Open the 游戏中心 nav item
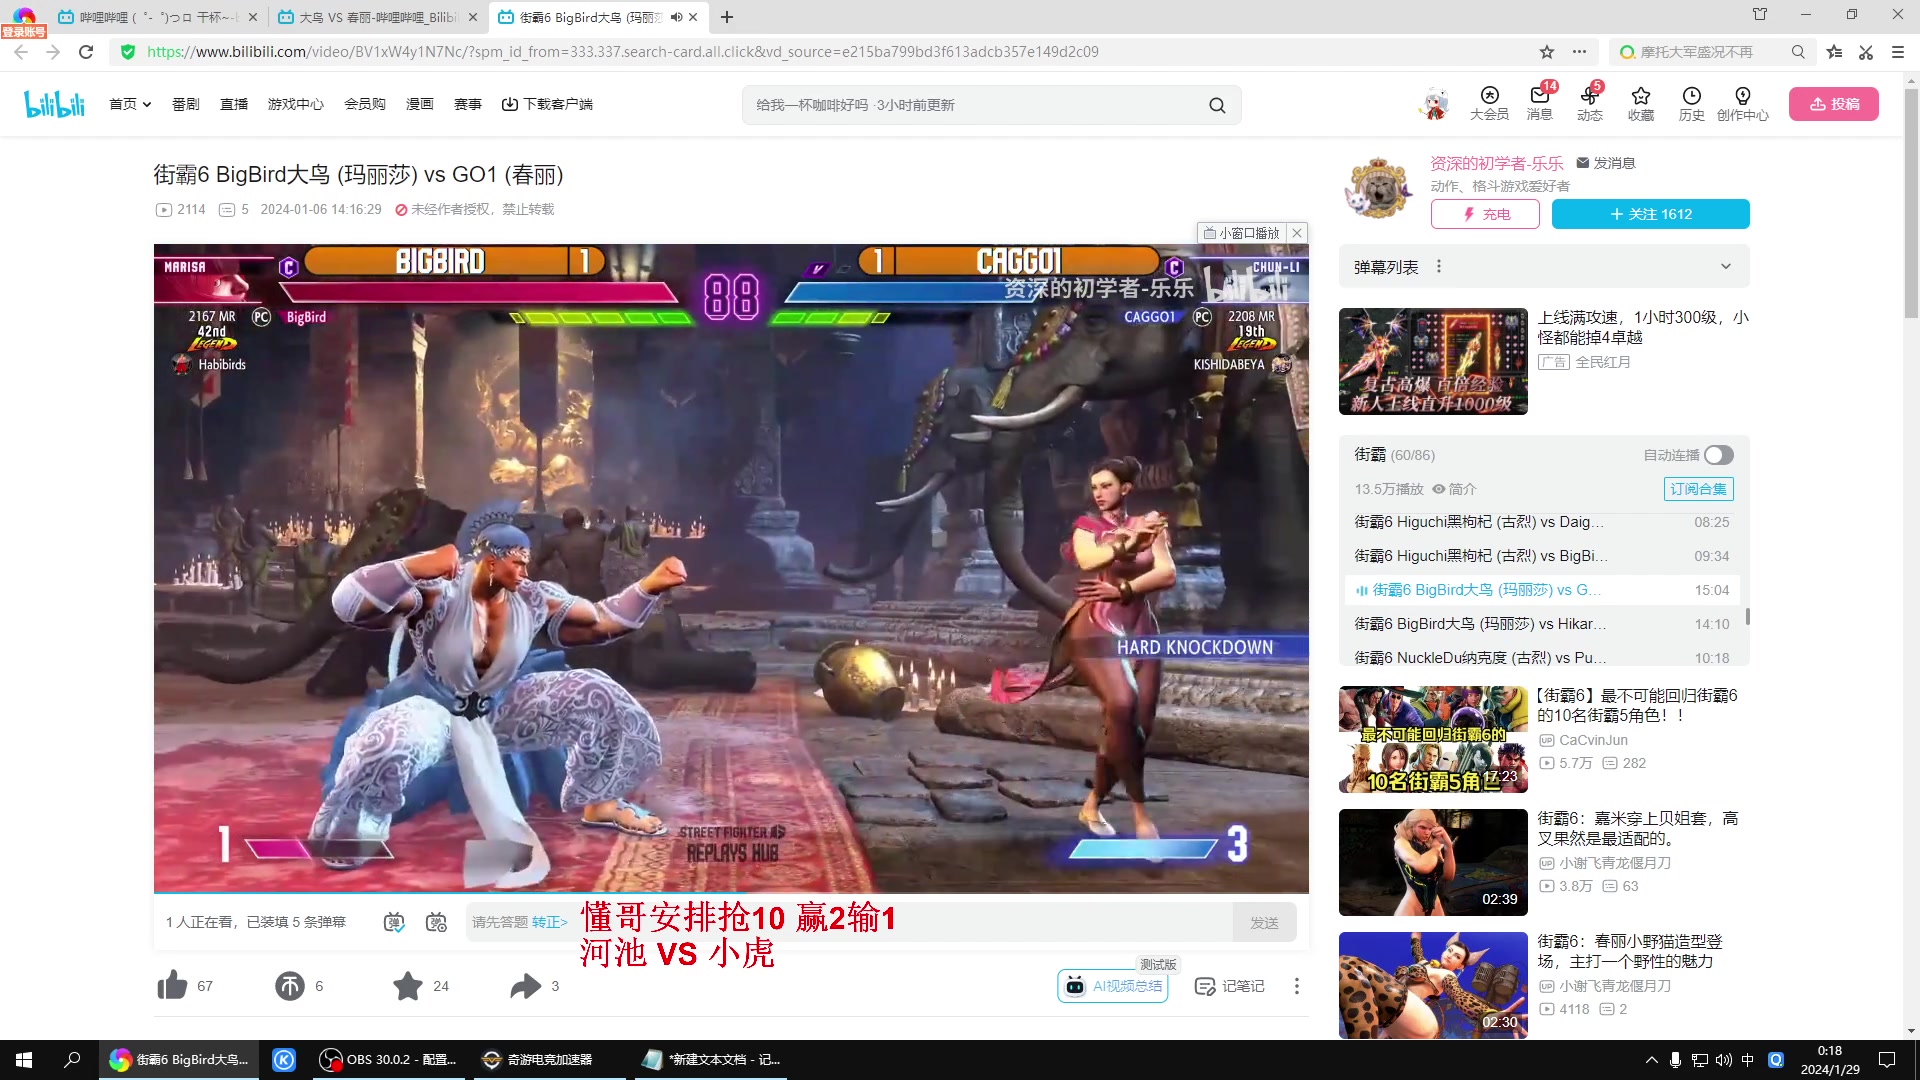Screen dimensions: 1920x1080 (x=296, y=104)
